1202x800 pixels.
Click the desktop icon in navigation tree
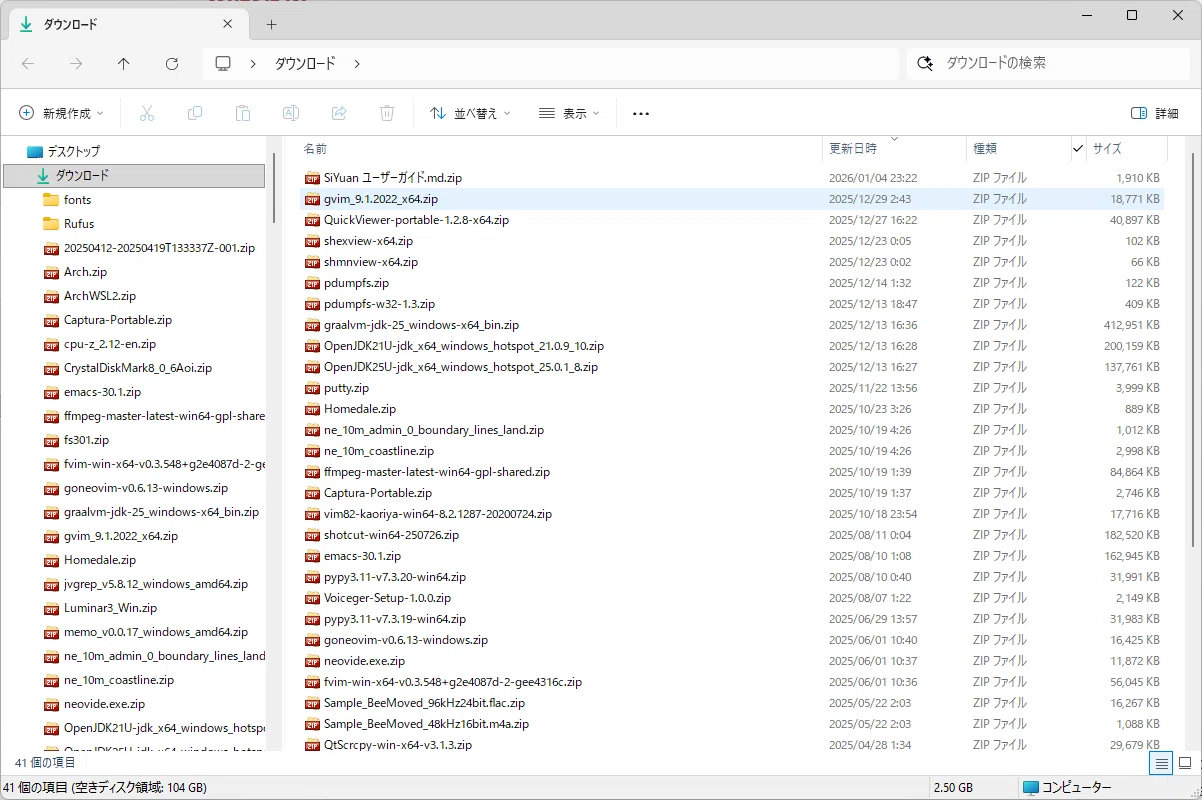tap(35, 152)
